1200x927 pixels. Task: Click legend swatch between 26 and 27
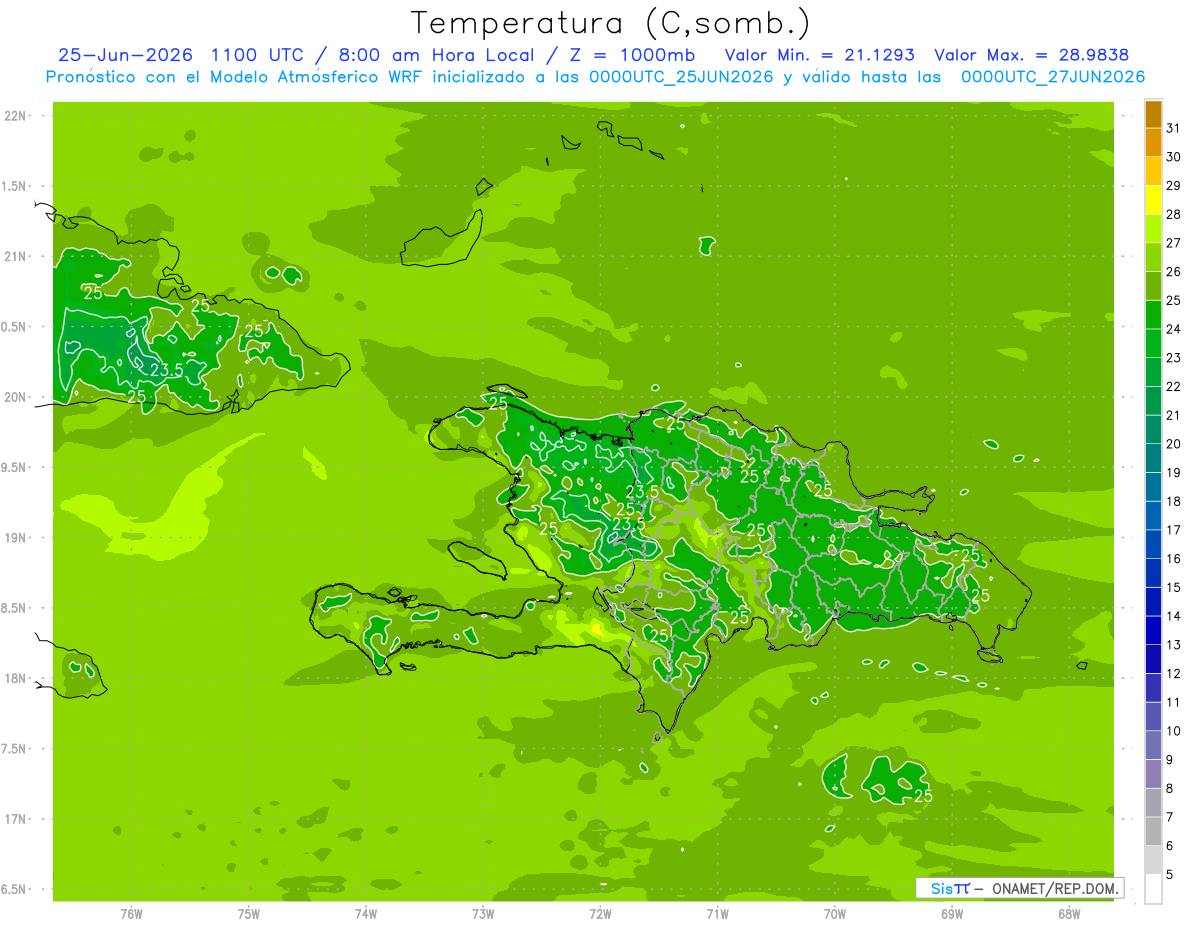(x=1153, y=258)
